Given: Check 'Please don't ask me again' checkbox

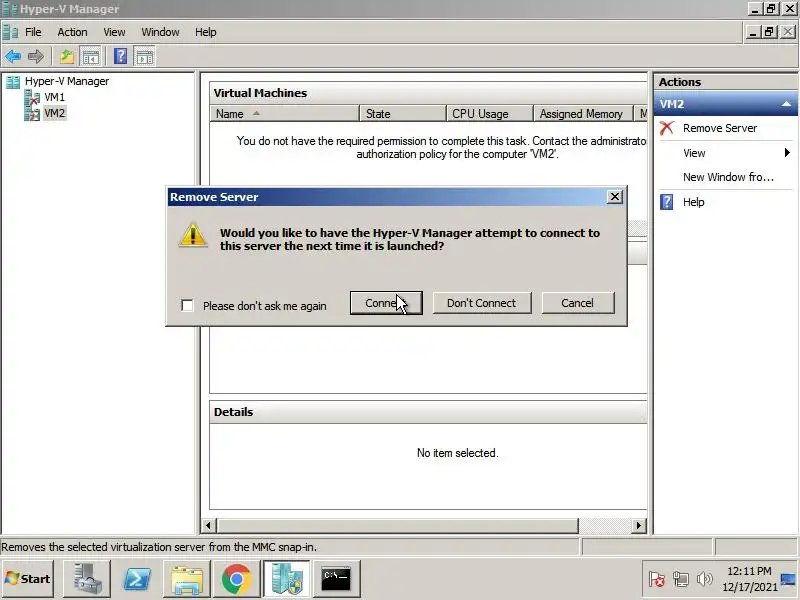Looking at the screenshot, I should (187, 306).
